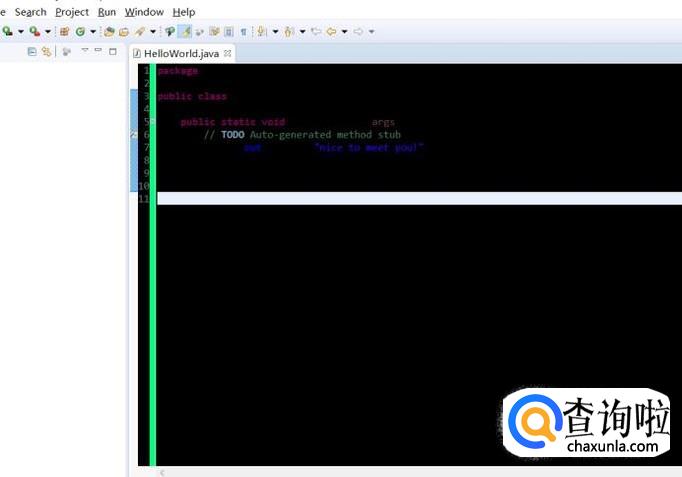Click the TODO comment on line 6
The height and width of the screenshot is (477, 682).
coord(302,135)
